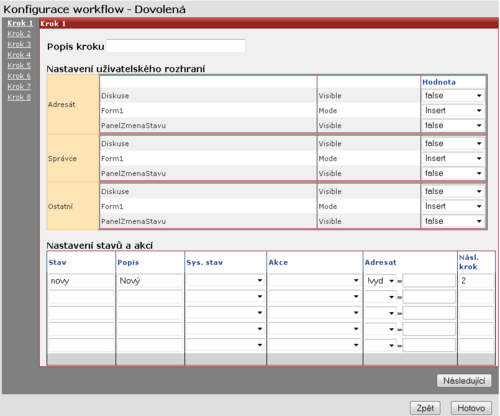The width and height of the screenshot is (500, 416).
Task: Open the 'lvyd' Adresat dropdown
Action: tap(381, 281)
